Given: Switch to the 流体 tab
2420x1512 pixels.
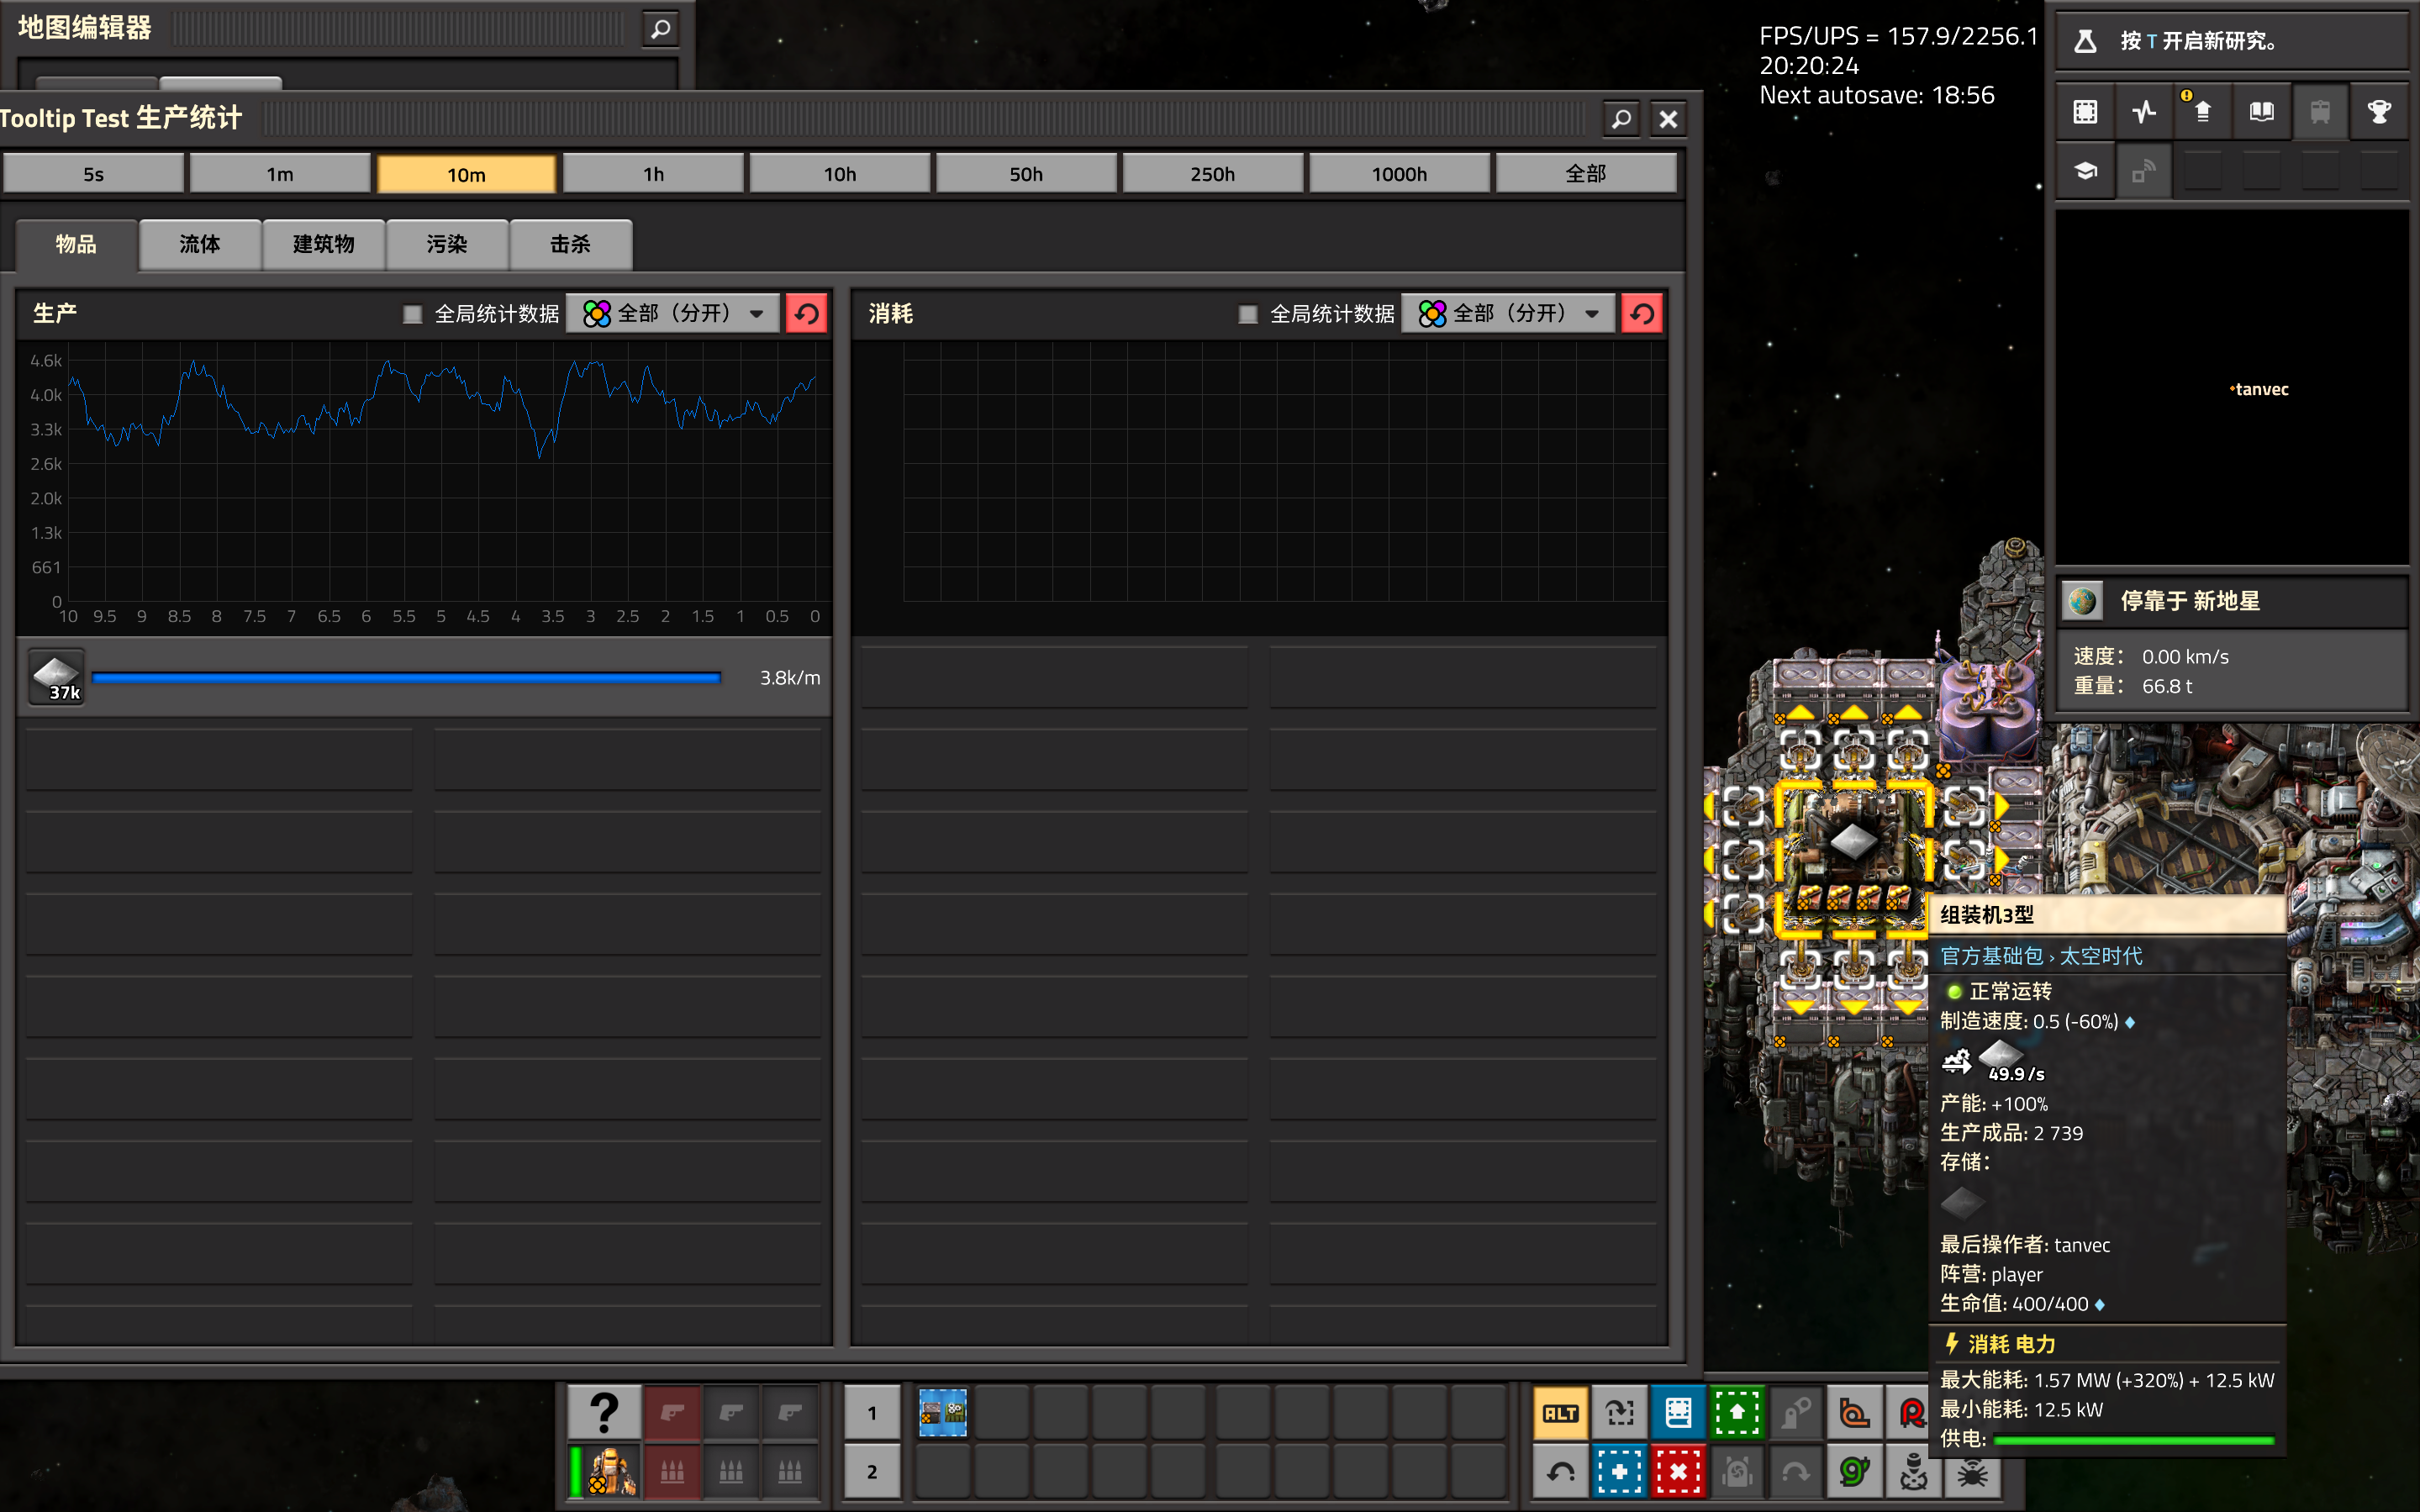Looking at the screenshot, I should tap(200, 244).
